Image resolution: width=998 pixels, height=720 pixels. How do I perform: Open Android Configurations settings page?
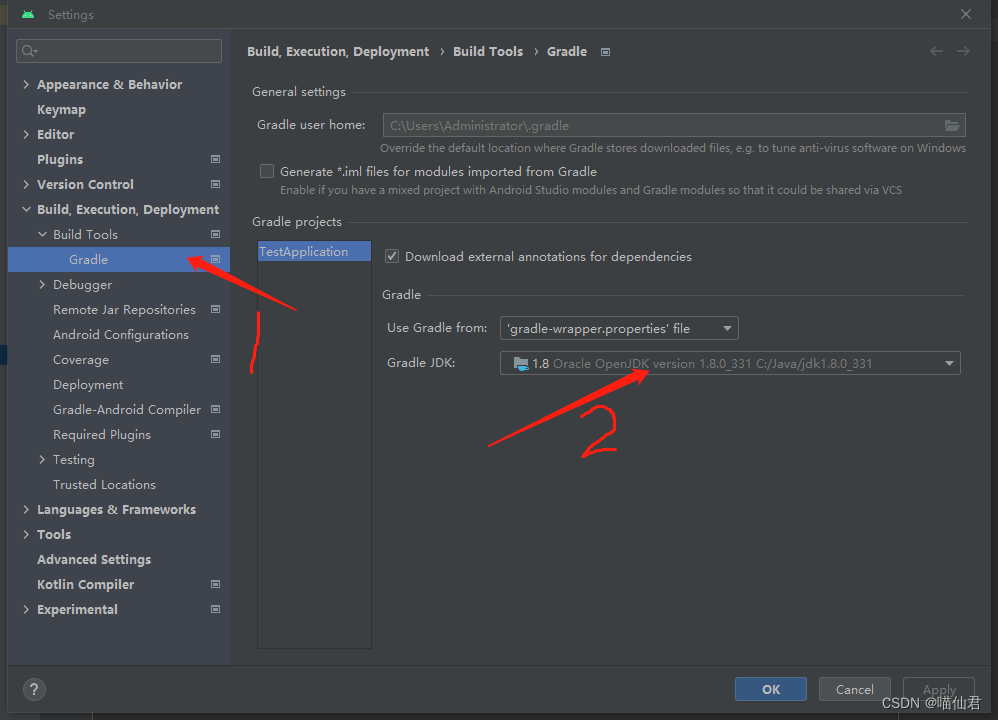pyautogui.click(x=120, y=335)
